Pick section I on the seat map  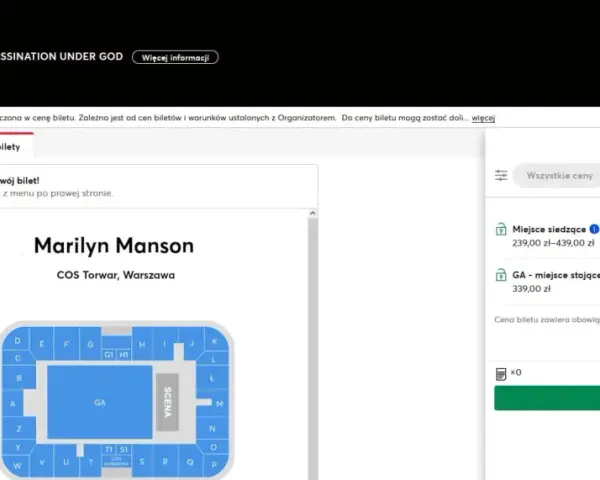165,343
